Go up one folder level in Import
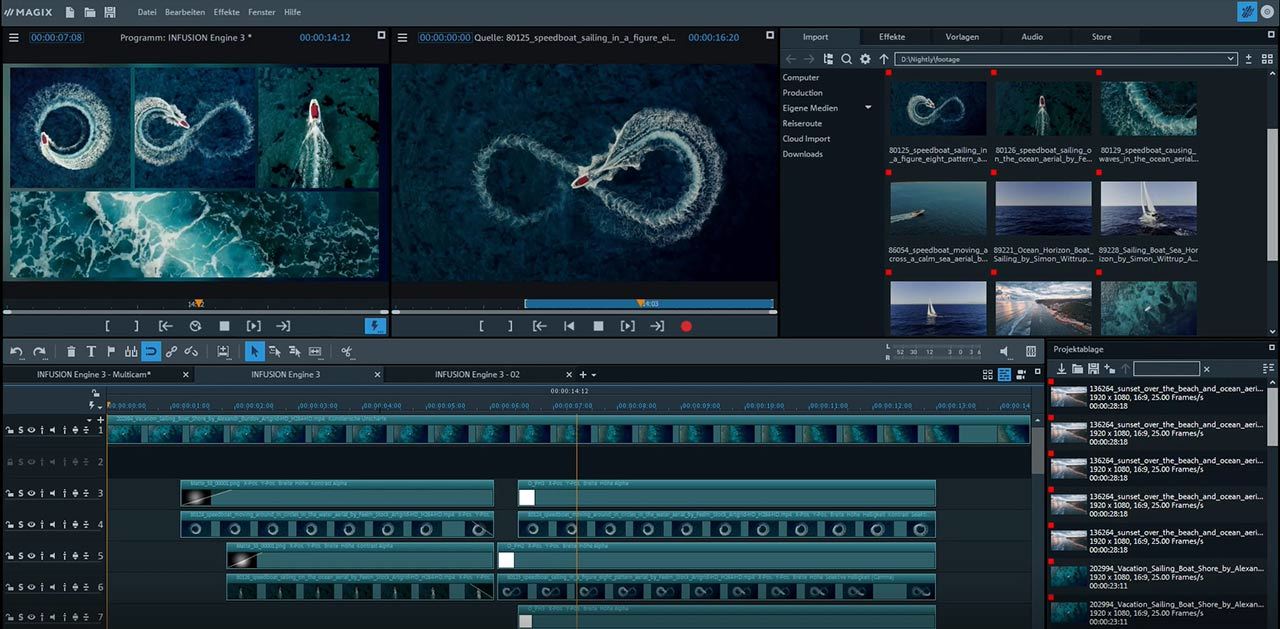Image resolution: width=1280 pixels, height=629 pixels. (884, 59)
